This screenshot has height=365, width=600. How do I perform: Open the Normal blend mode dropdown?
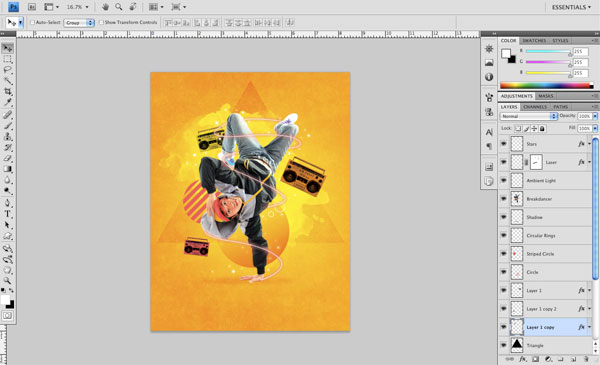(x=528, y=116)
